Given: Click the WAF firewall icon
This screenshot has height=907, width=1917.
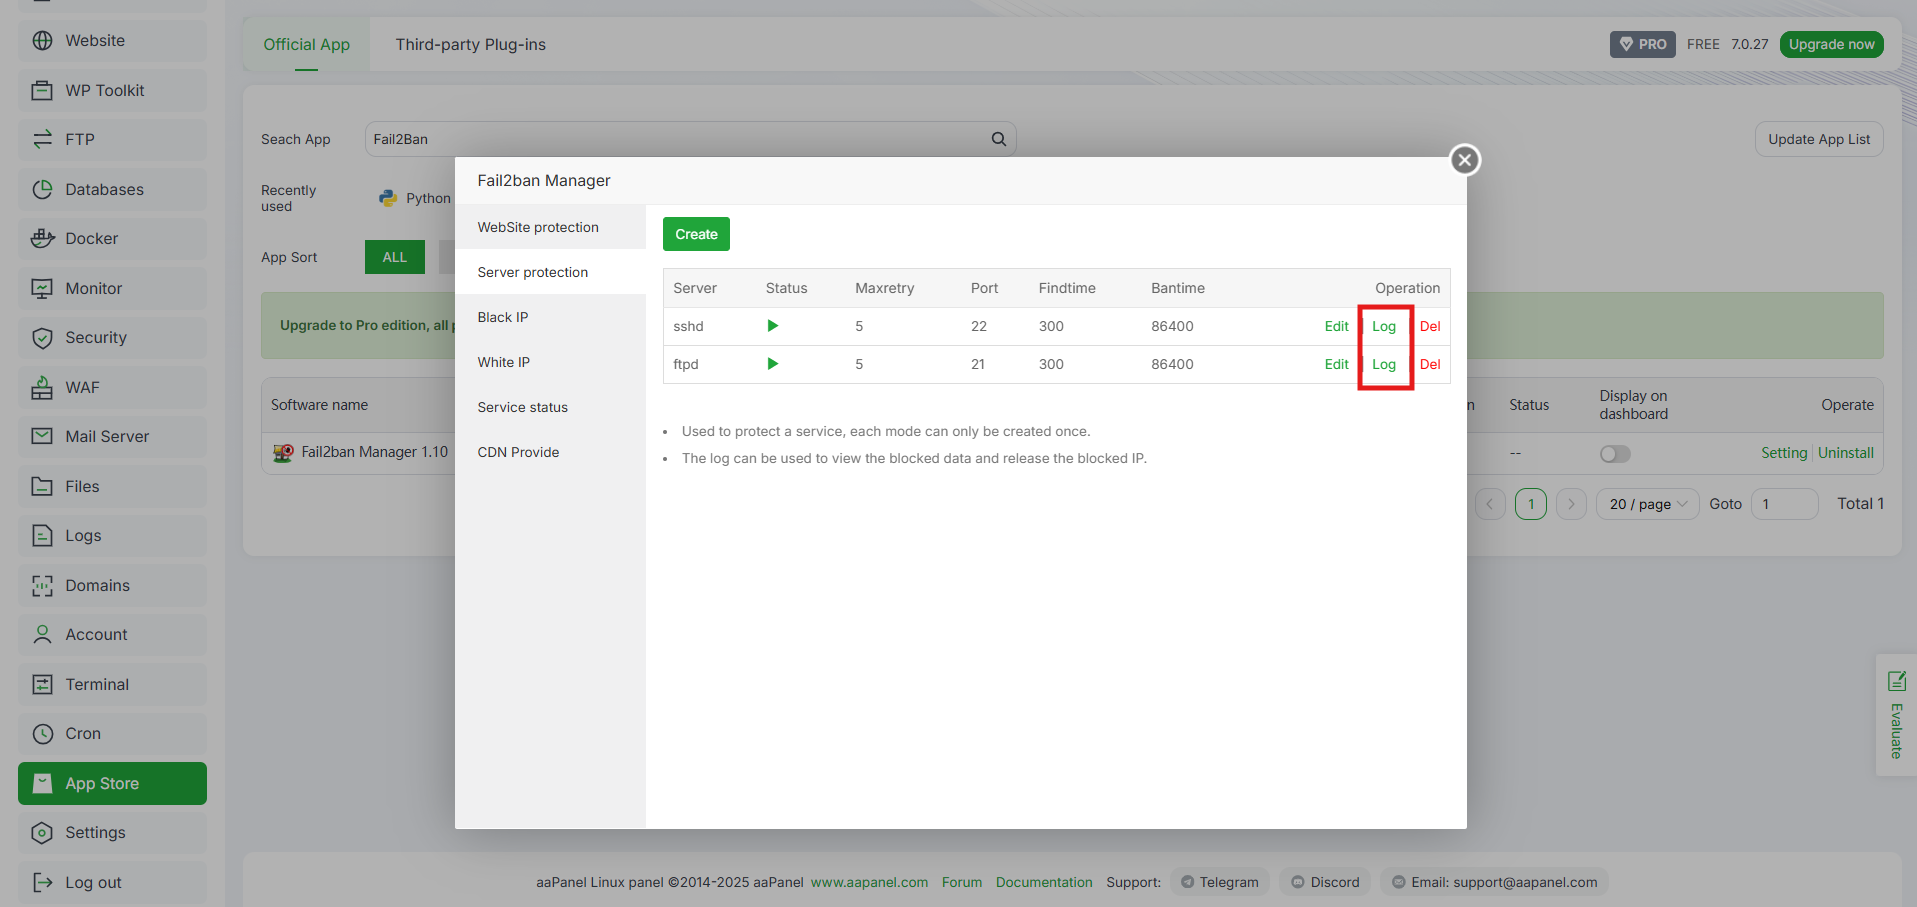Looking at the screenshot, I should (42, 387).
